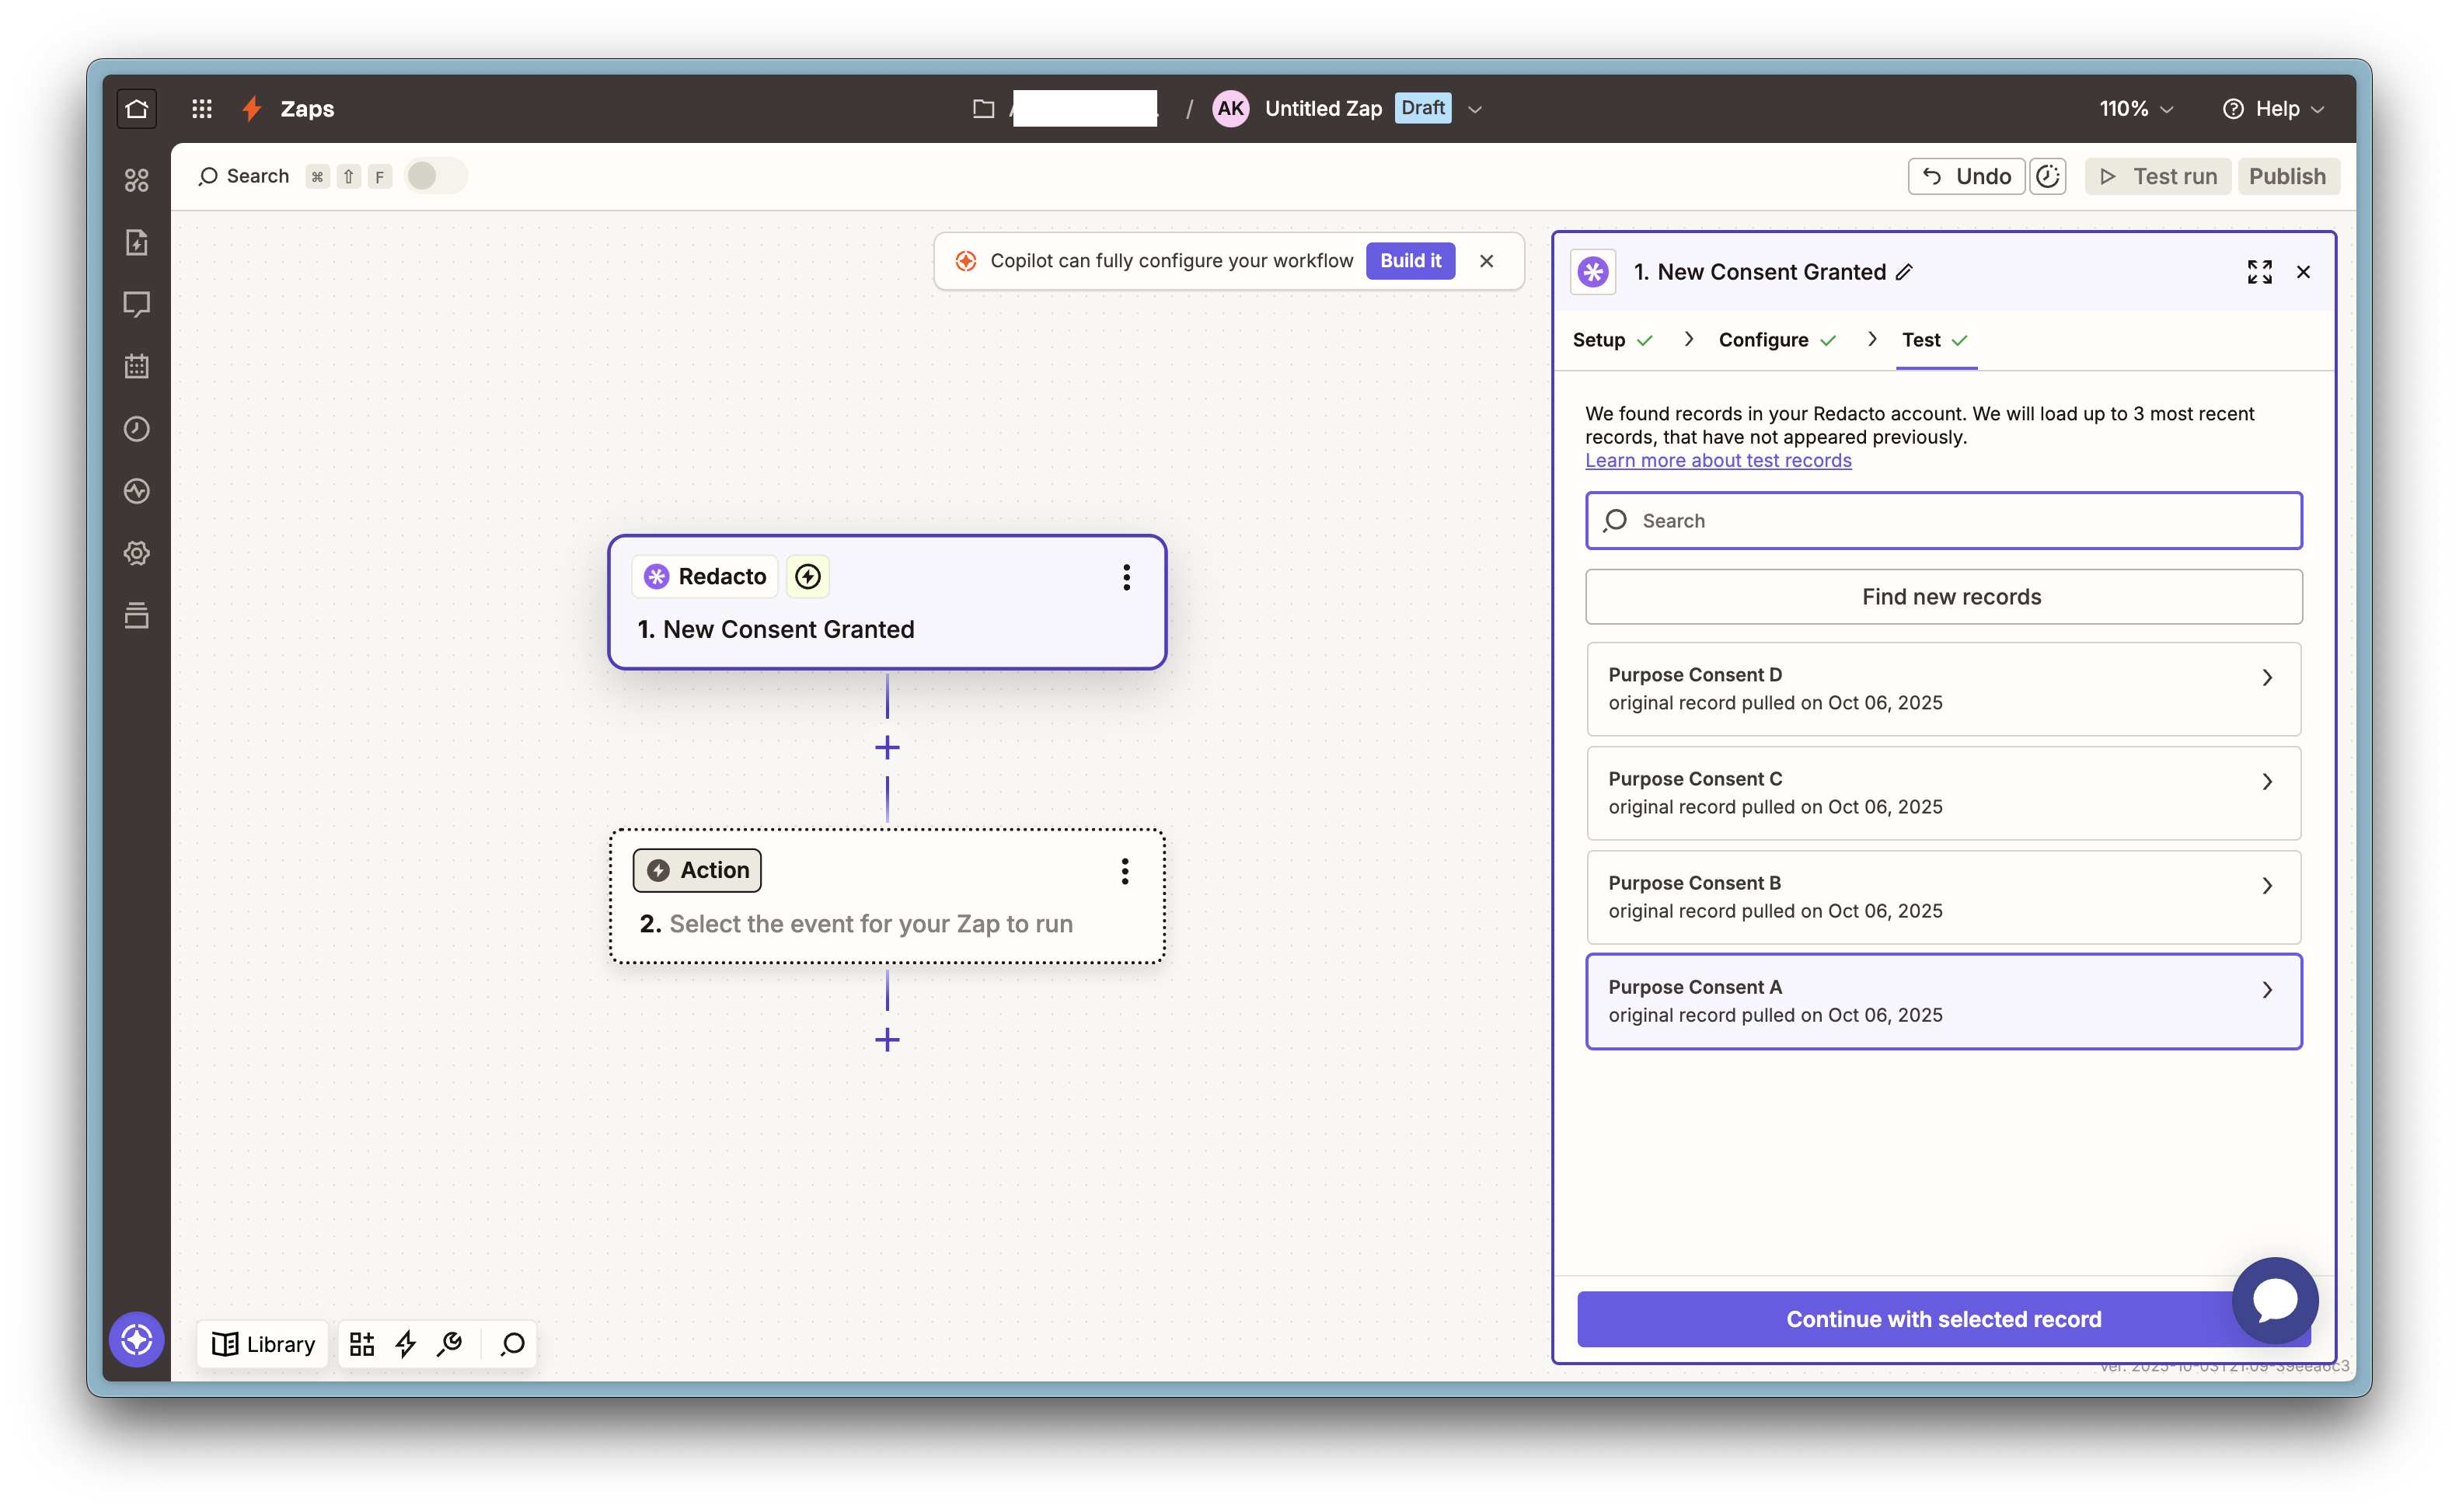Click pencil icon to rename step
This screenshot has width=2459, height=1512.
(1905, 272)
